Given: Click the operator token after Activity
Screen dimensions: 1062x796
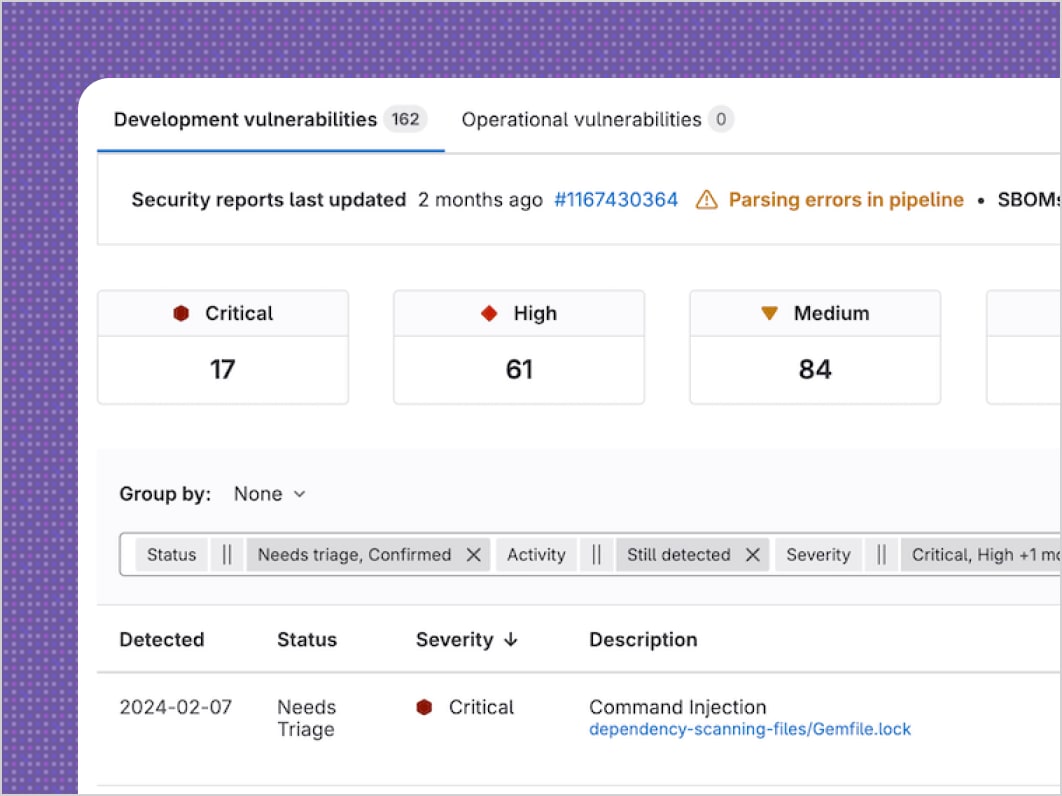Looking at the screenshot, I should click(596, 555).
